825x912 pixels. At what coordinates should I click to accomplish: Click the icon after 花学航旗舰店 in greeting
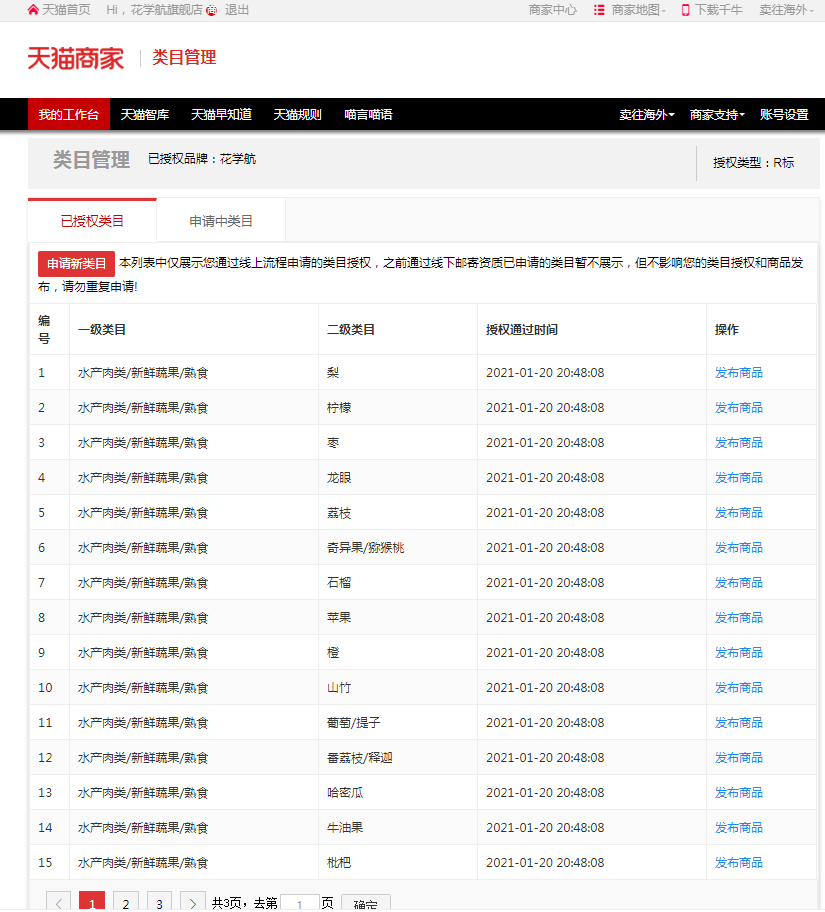212,10
